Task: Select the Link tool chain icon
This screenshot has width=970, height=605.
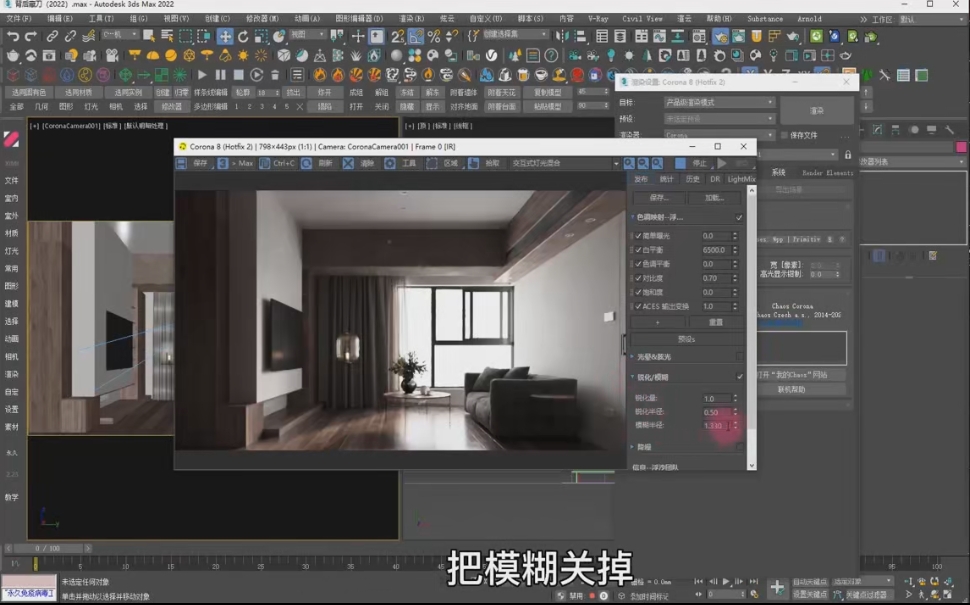Action: pyautogui.click(x=52, y=36)
